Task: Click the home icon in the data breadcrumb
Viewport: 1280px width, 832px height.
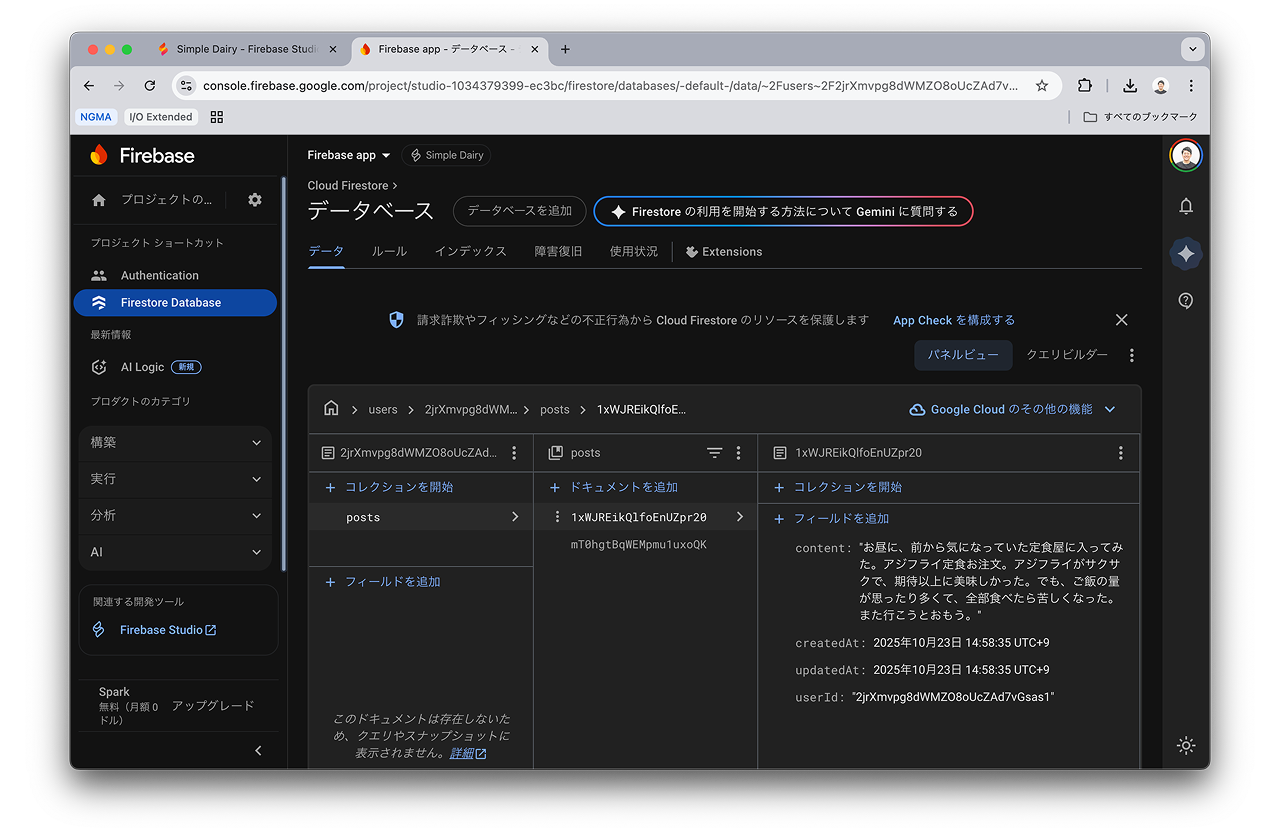Action: click(x=331, y=408)
